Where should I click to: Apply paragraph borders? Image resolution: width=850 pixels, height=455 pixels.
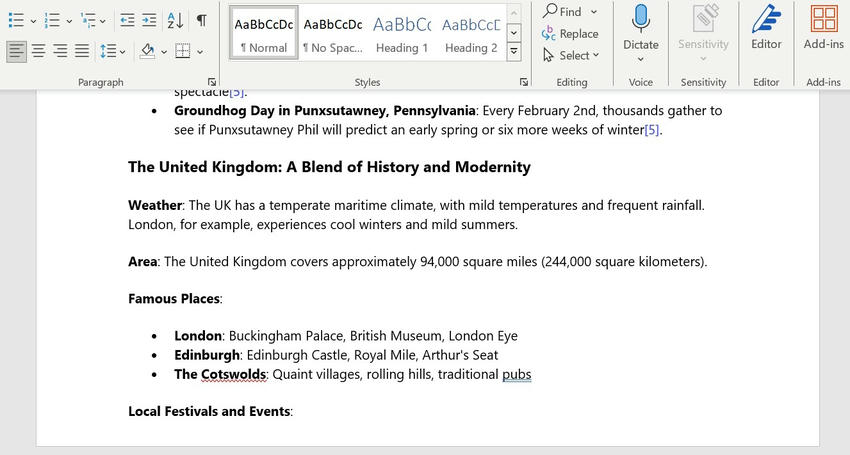pyautogui.click(x=183, y=52)
